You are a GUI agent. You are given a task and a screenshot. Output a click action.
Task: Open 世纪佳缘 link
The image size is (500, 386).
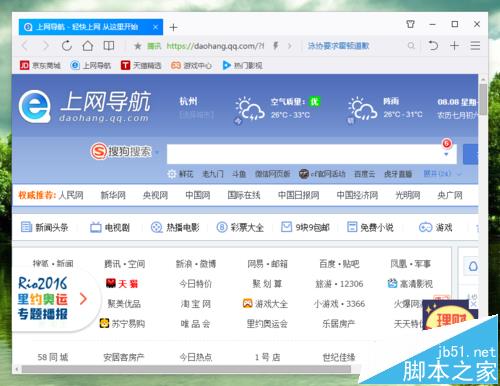click(x=339, y=357)
